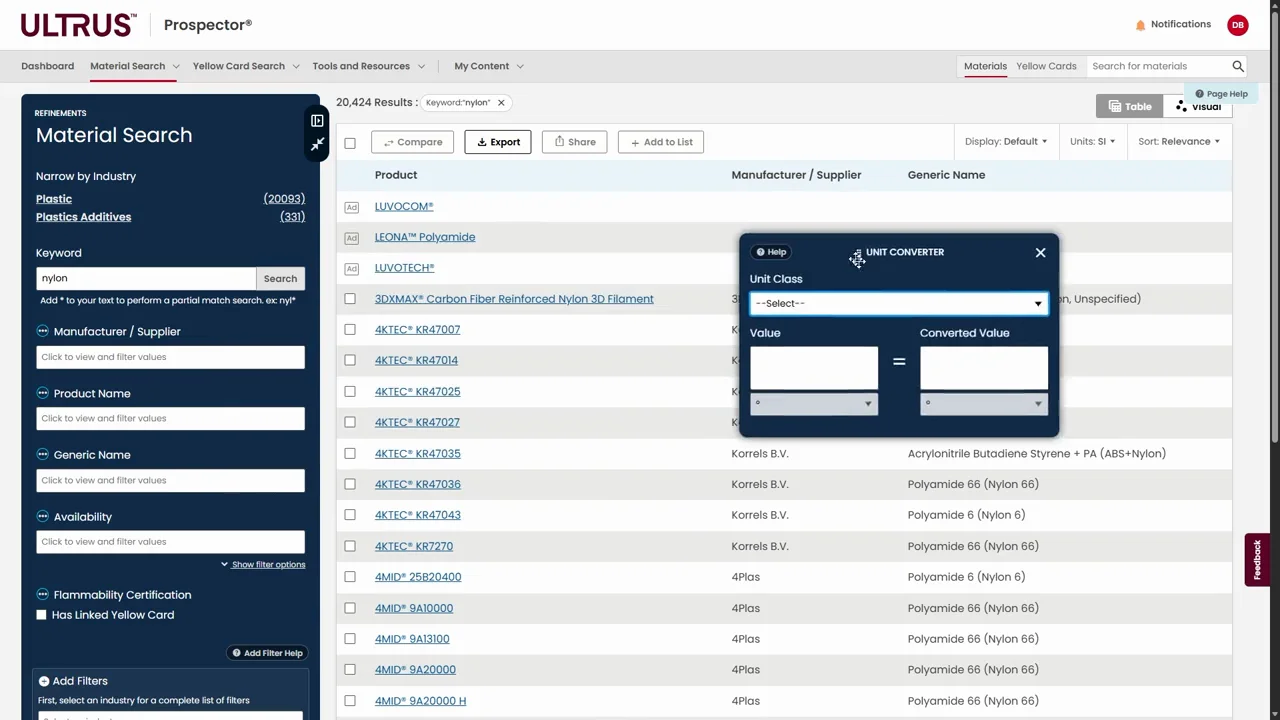The image size is (1280, 720).
Task: Select checkbox for 4KTEC KR47007
Action: (x=350, y=330)
